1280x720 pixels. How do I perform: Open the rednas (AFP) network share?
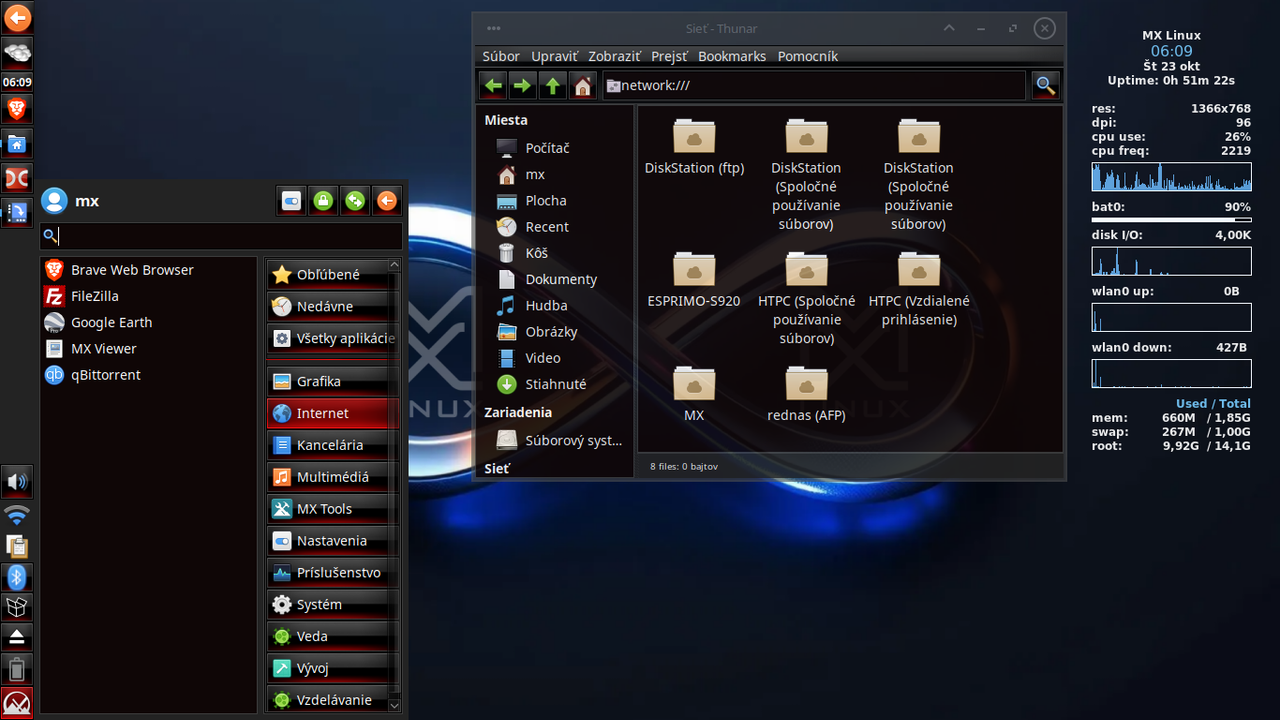pos(806,385)
